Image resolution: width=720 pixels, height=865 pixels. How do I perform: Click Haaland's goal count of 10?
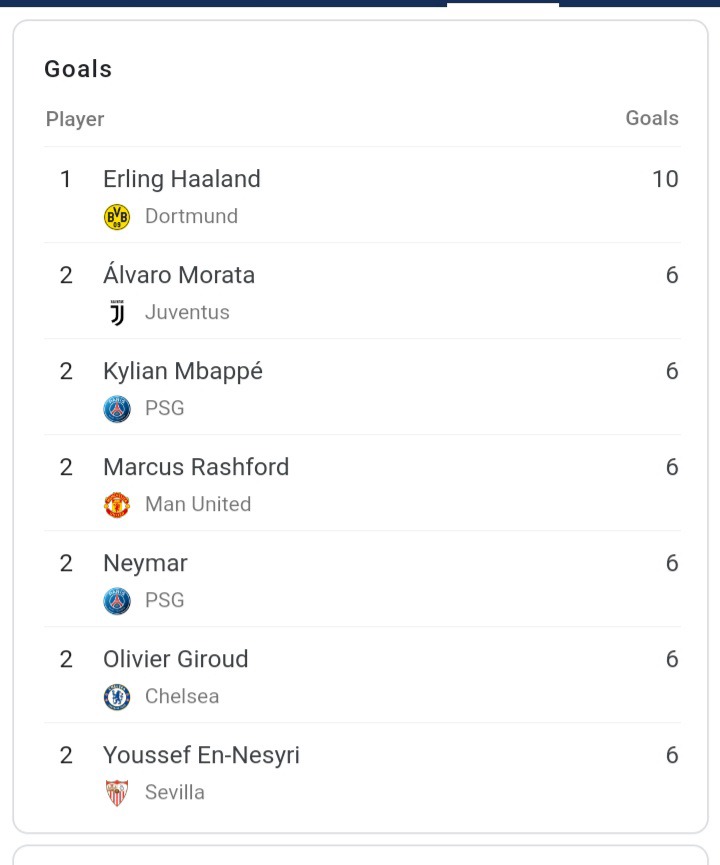coord(665,179)
